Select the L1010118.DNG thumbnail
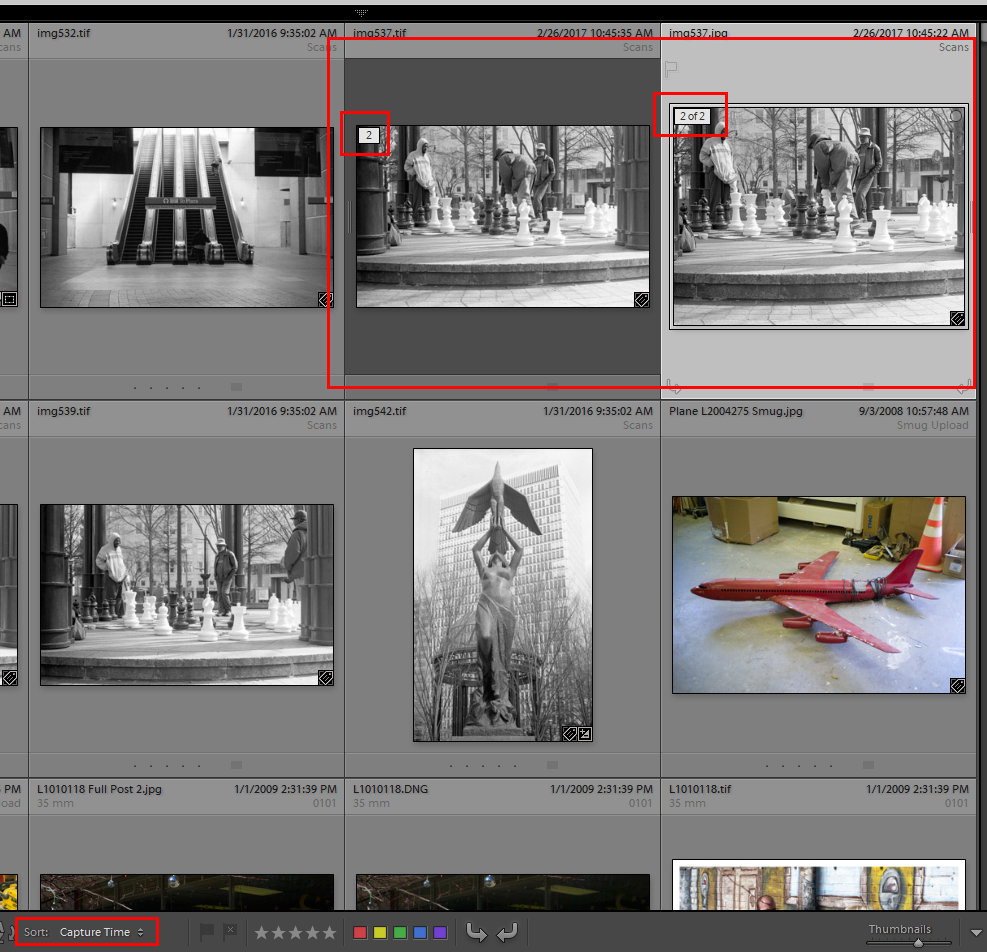 (503, 892)
